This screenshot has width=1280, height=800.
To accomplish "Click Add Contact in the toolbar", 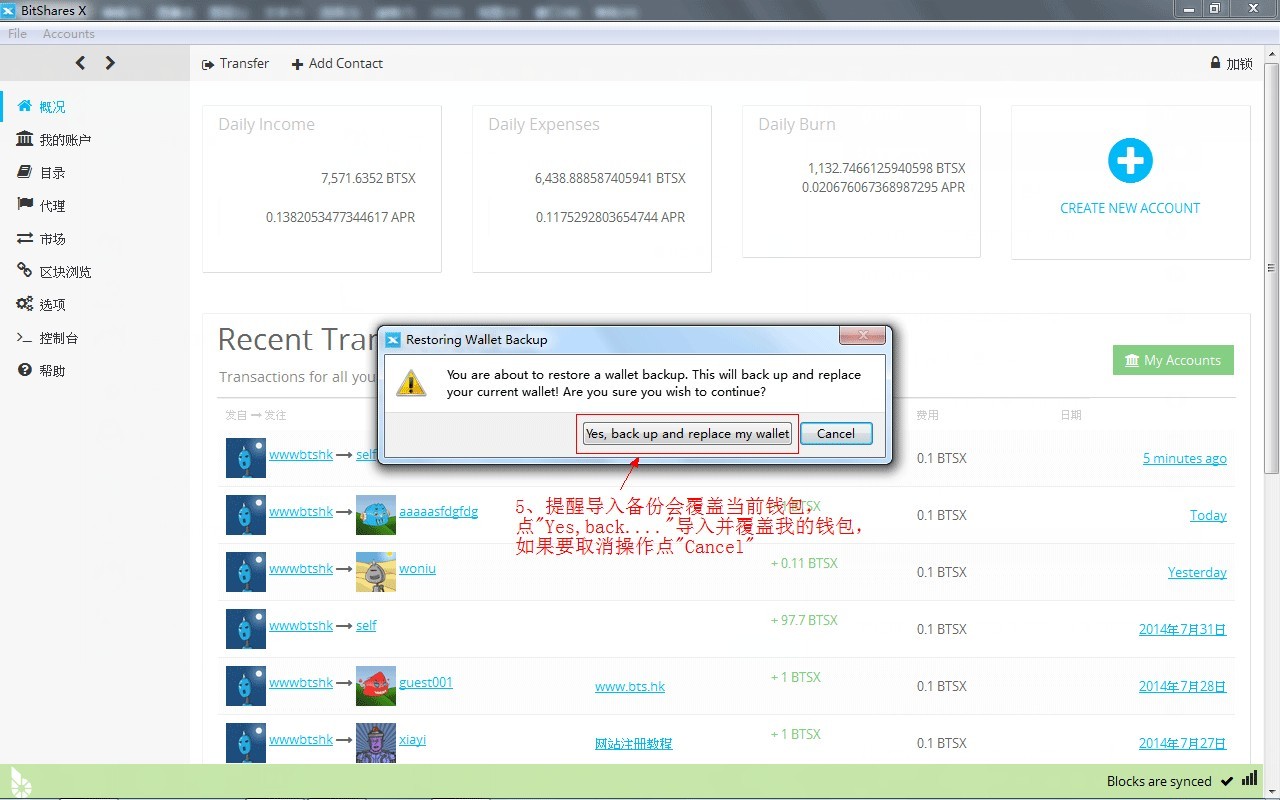I will (337, 63).
